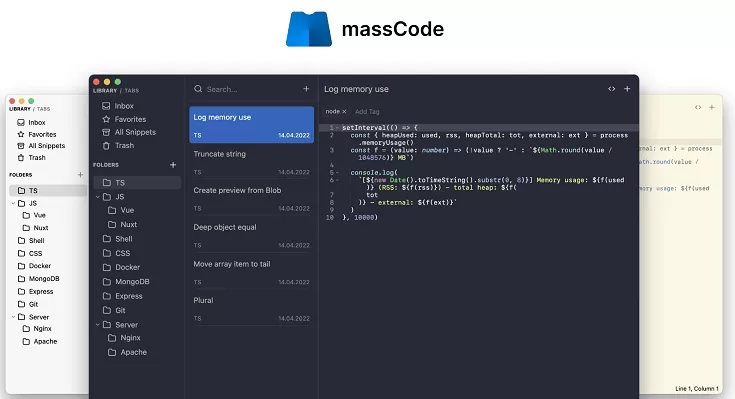This screenshot has width=735, height=399.
Task: Open the Apache folder in dark window
Action: (x=134, y=352)
